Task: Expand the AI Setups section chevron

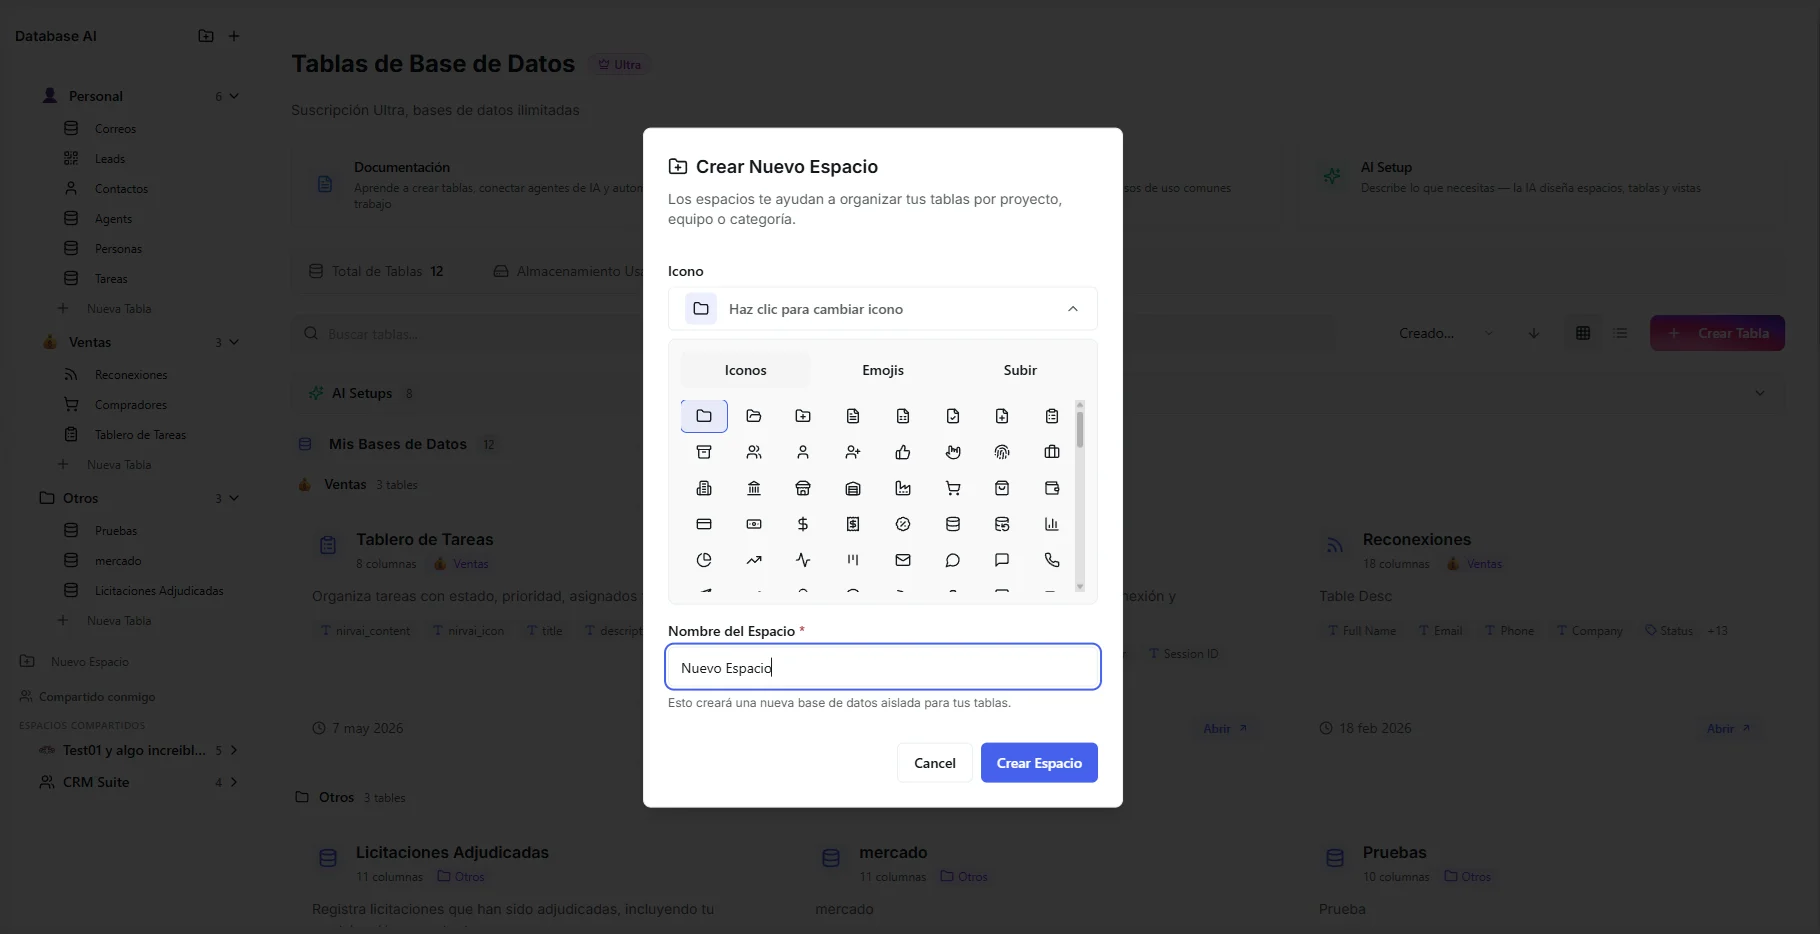Action: pyautogui.click(x=1760, y=393)
